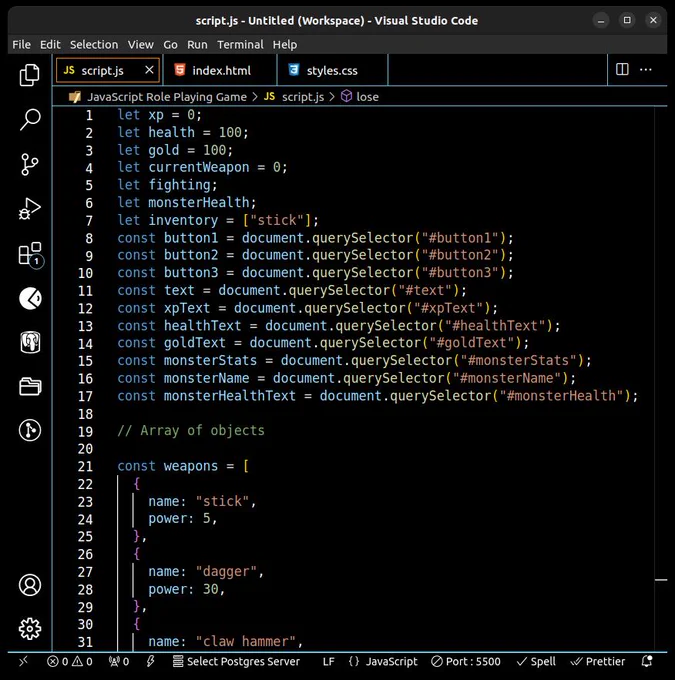Show errors and warnings problems count
675x680 pixels.
tap(69, 661)
